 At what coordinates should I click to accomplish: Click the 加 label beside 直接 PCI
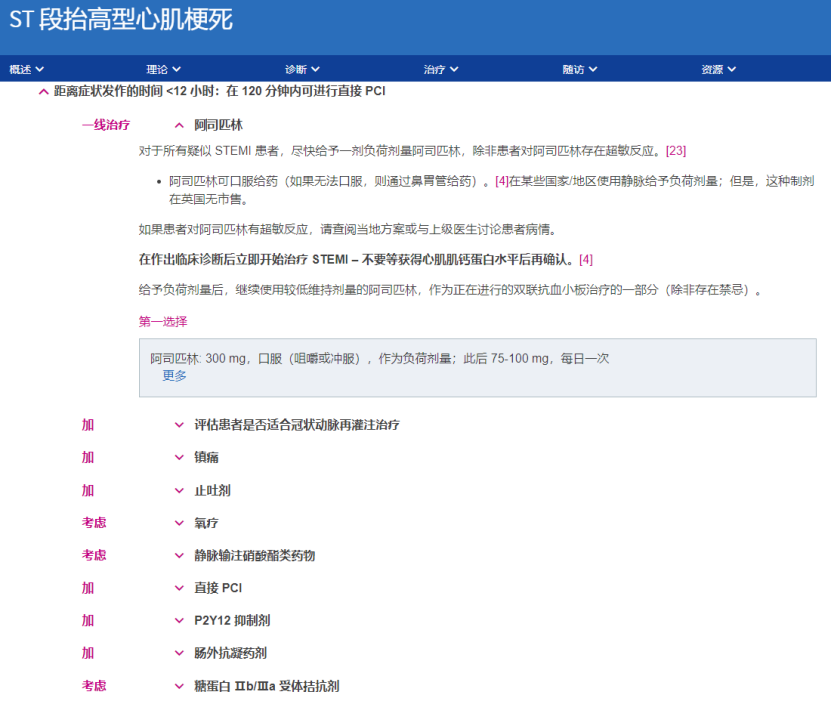coord(88,588)
